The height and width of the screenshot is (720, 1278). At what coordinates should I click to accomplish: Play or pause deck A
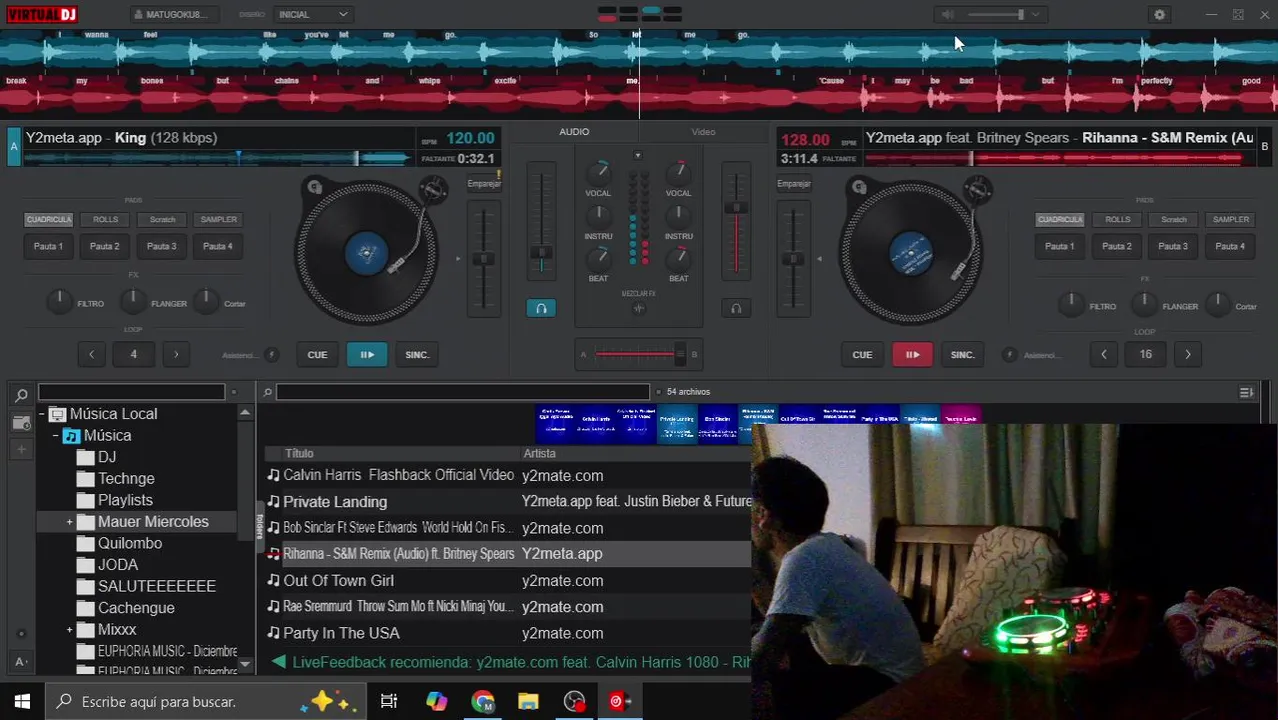pos(367,354)
